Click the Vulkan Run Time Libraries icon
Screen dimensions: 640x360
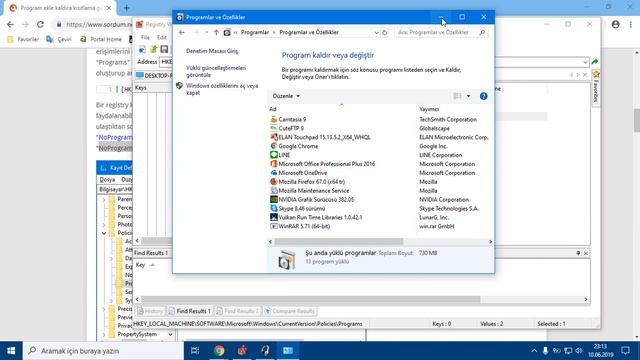273,217
